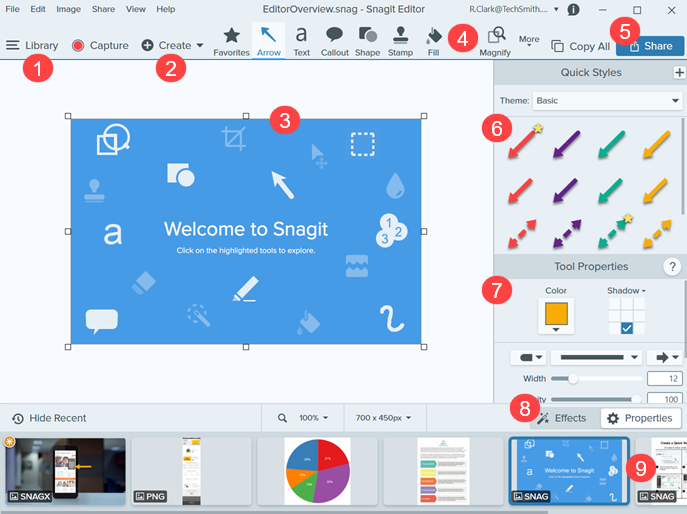Open the orange Color swatch picker
Image resolution: width=687 pixels, height=514 pixels.
[556, 316]
